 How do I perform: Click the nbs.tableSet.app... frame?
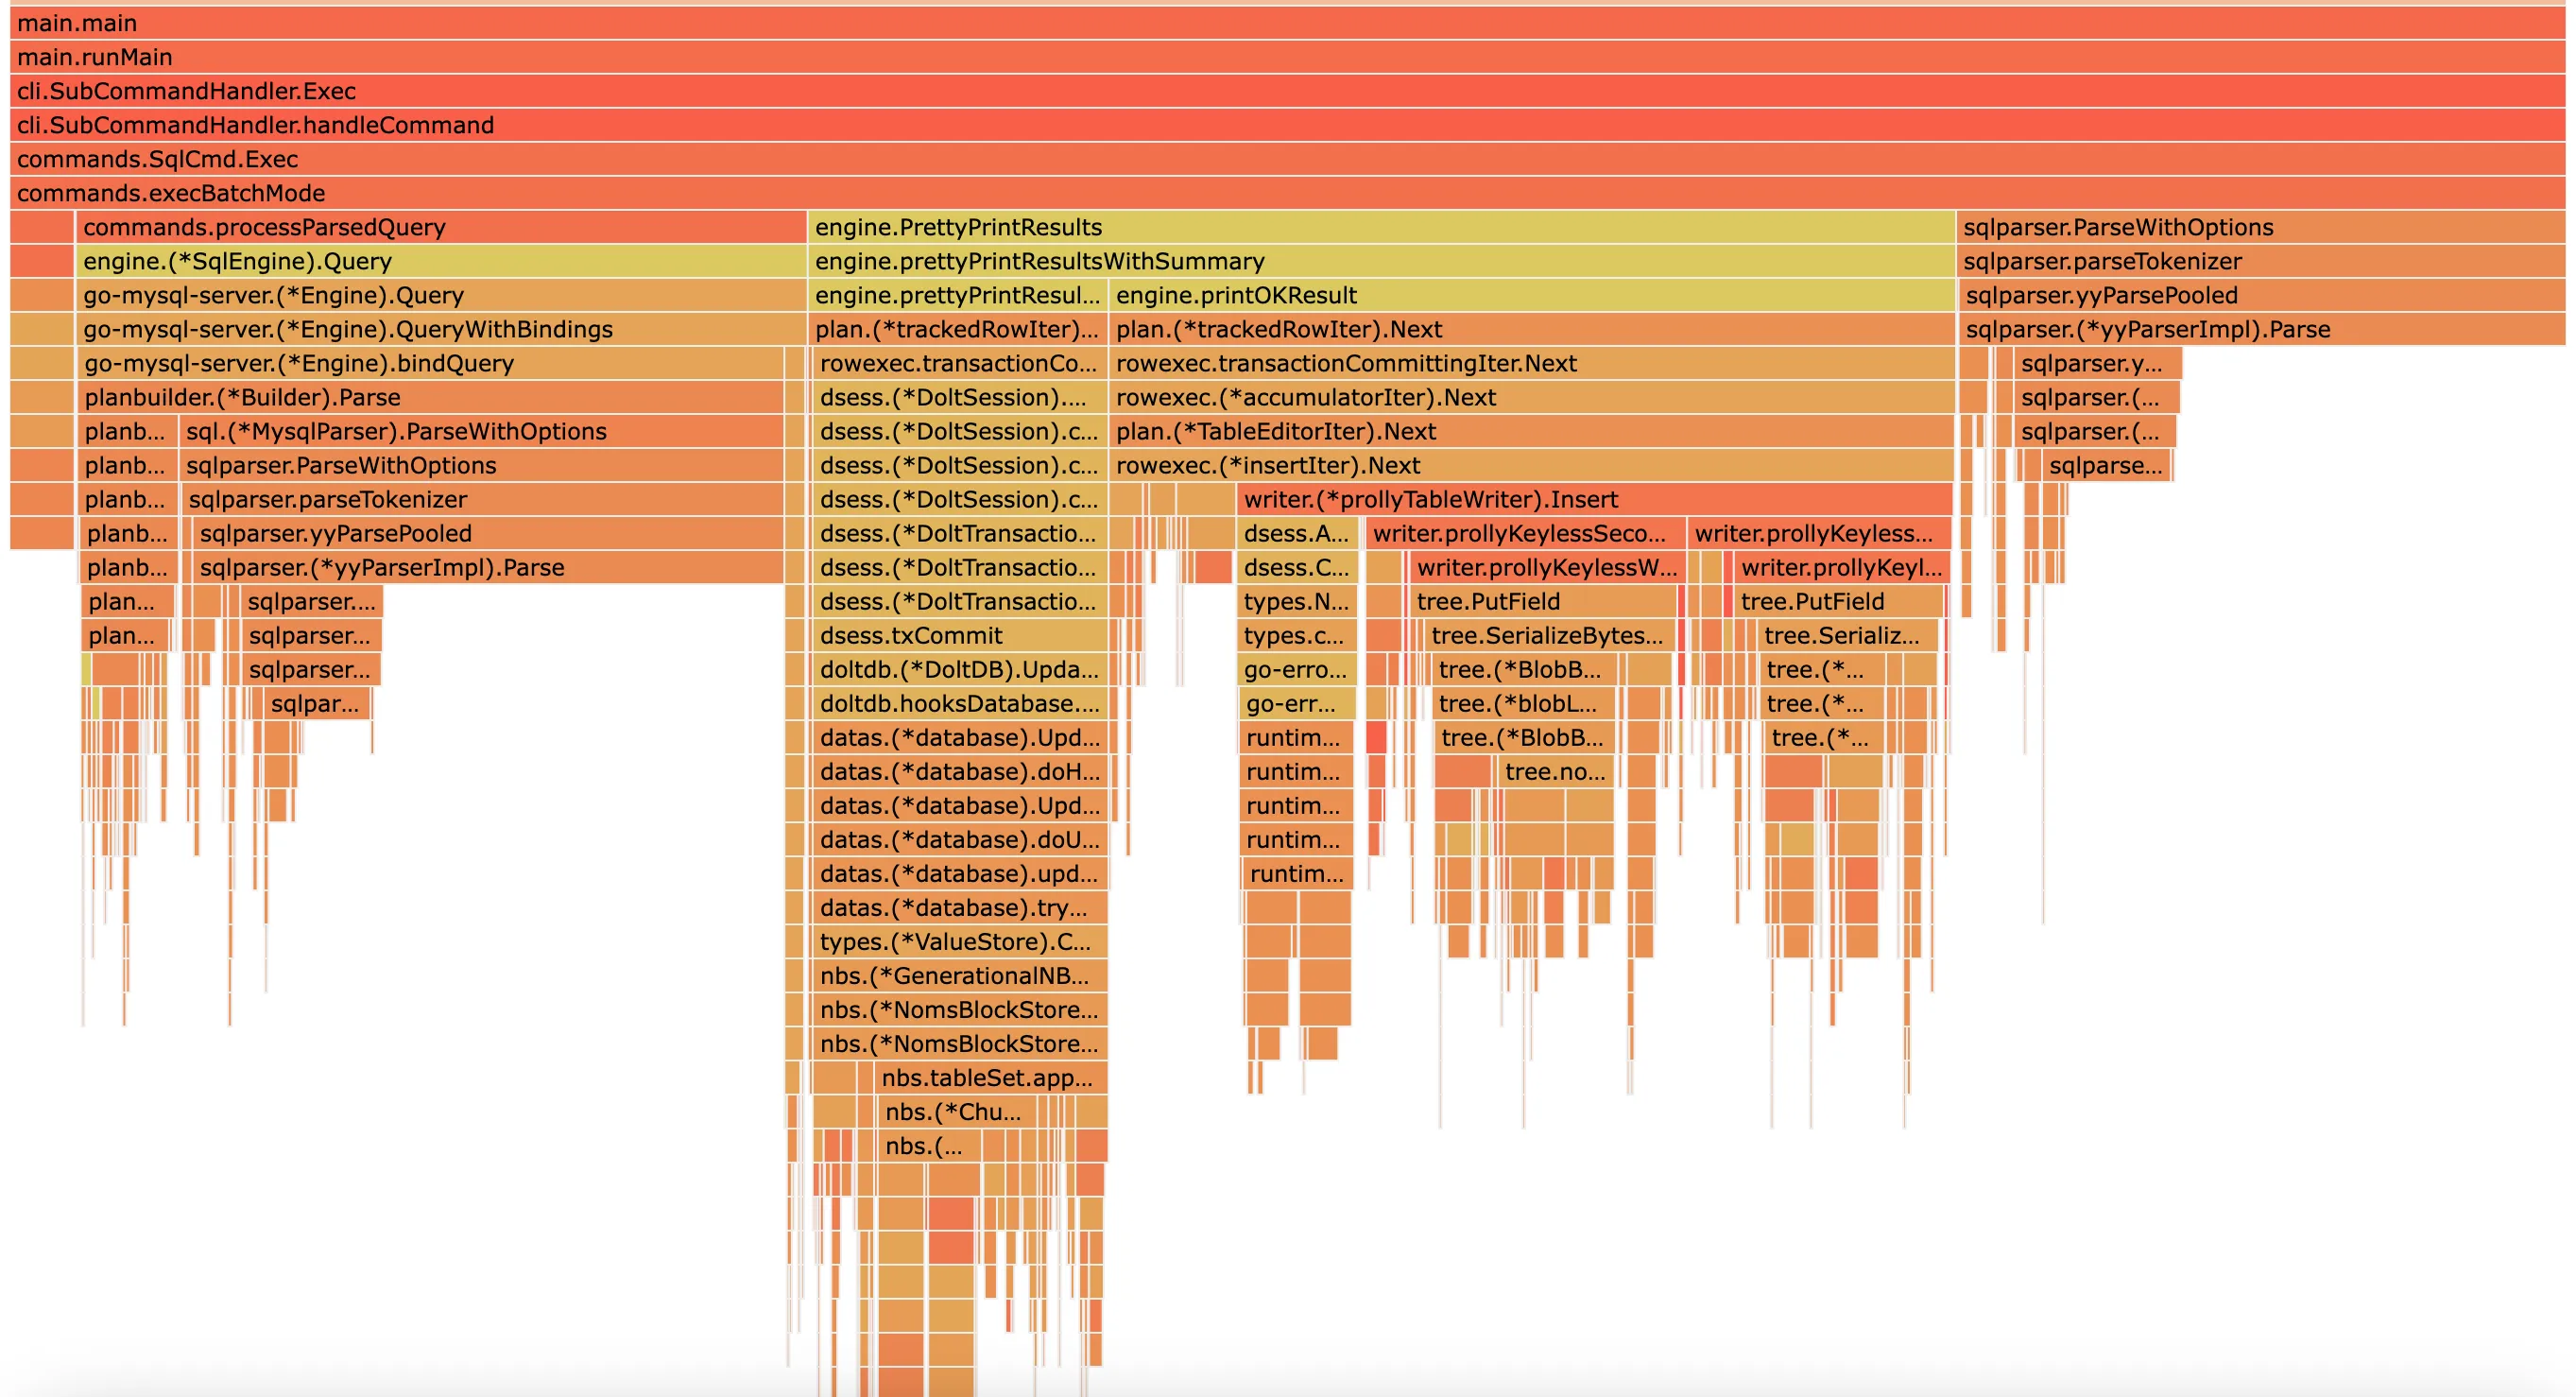(990, 1077)
